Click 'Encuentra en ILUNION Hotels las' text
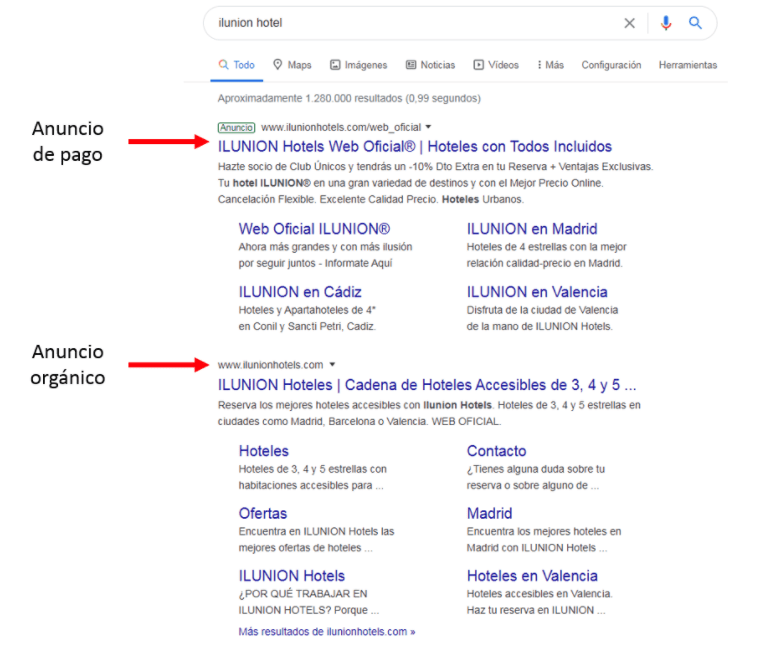Image resolution: width=761 pixels, height=670 pixels. click(x=316, y=531)
